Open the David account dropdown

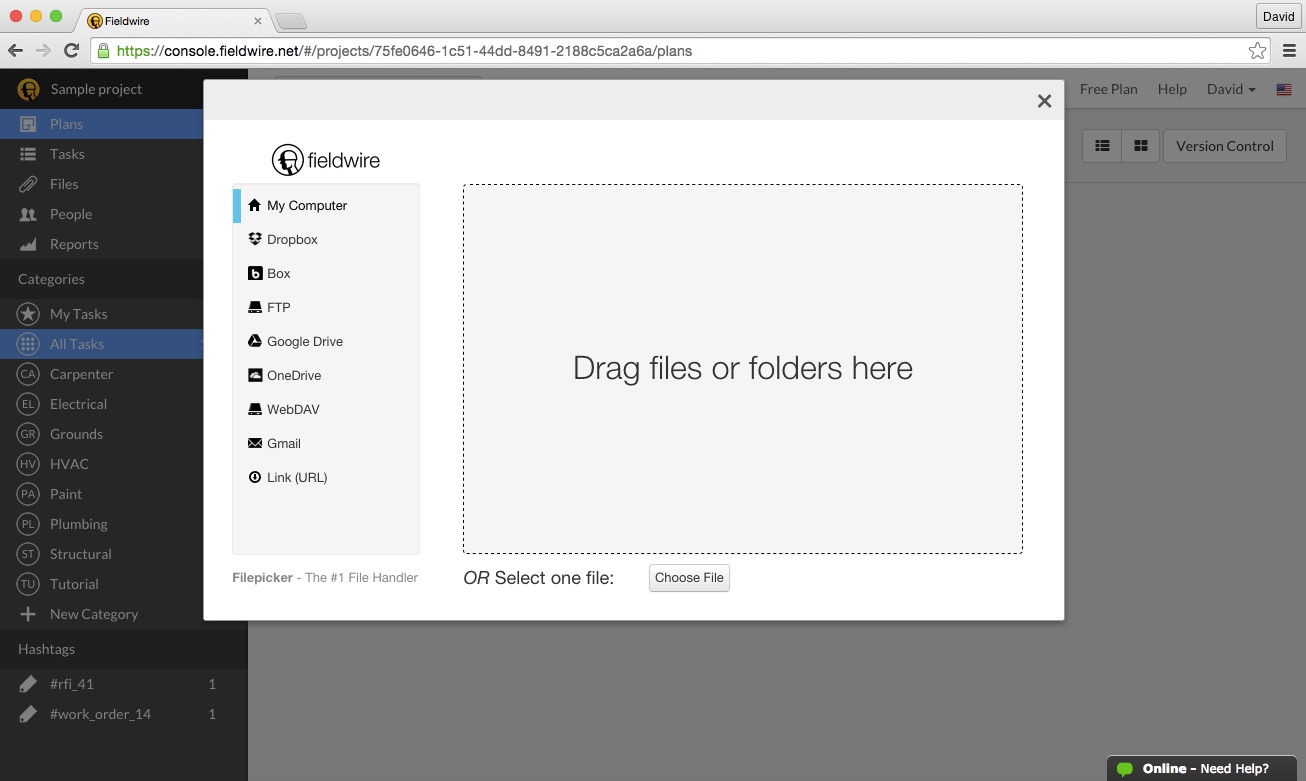coord(1231,89)
